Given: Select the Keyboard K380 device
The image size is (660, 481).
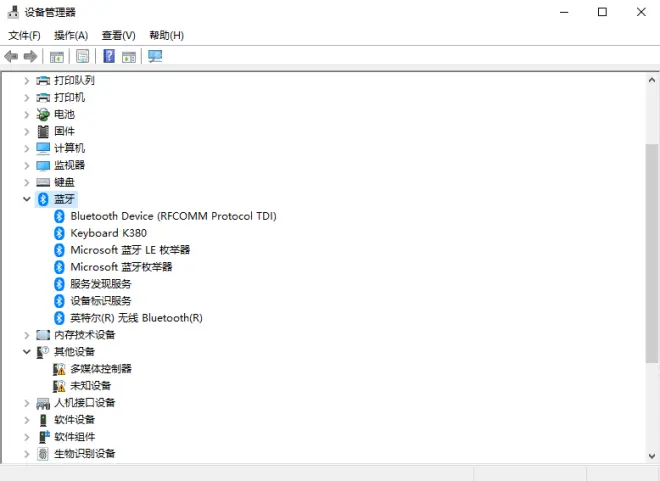Looking at the screenshot, I should pyautogui.click(x=109, y=233).
